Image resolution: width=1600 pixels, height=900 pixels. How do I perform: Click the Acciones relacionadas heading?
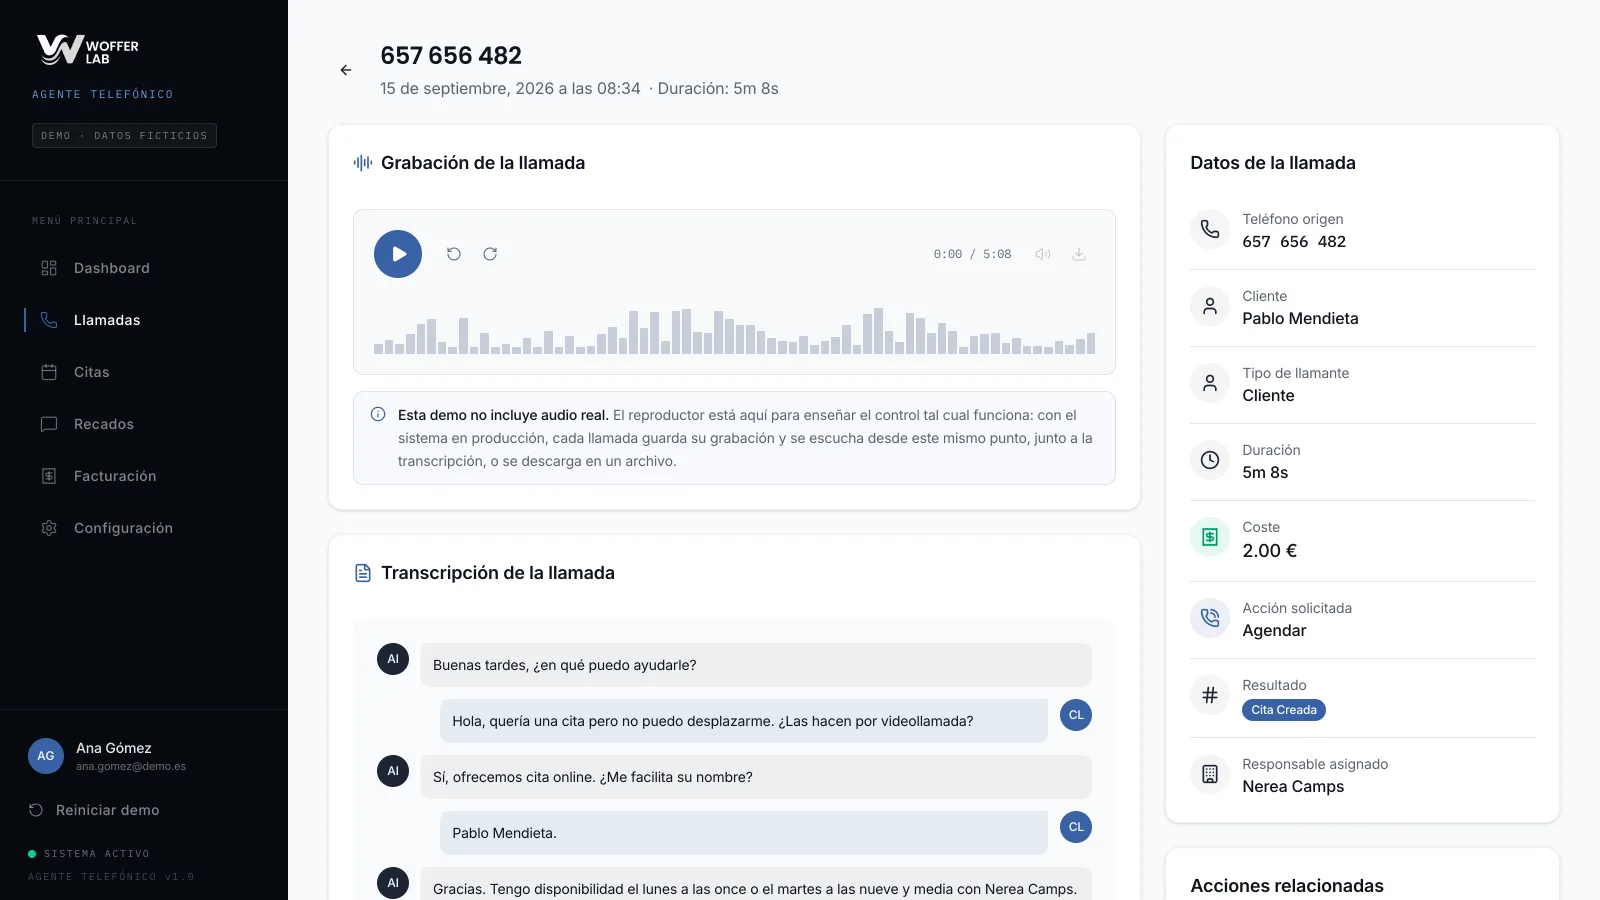1287,886
